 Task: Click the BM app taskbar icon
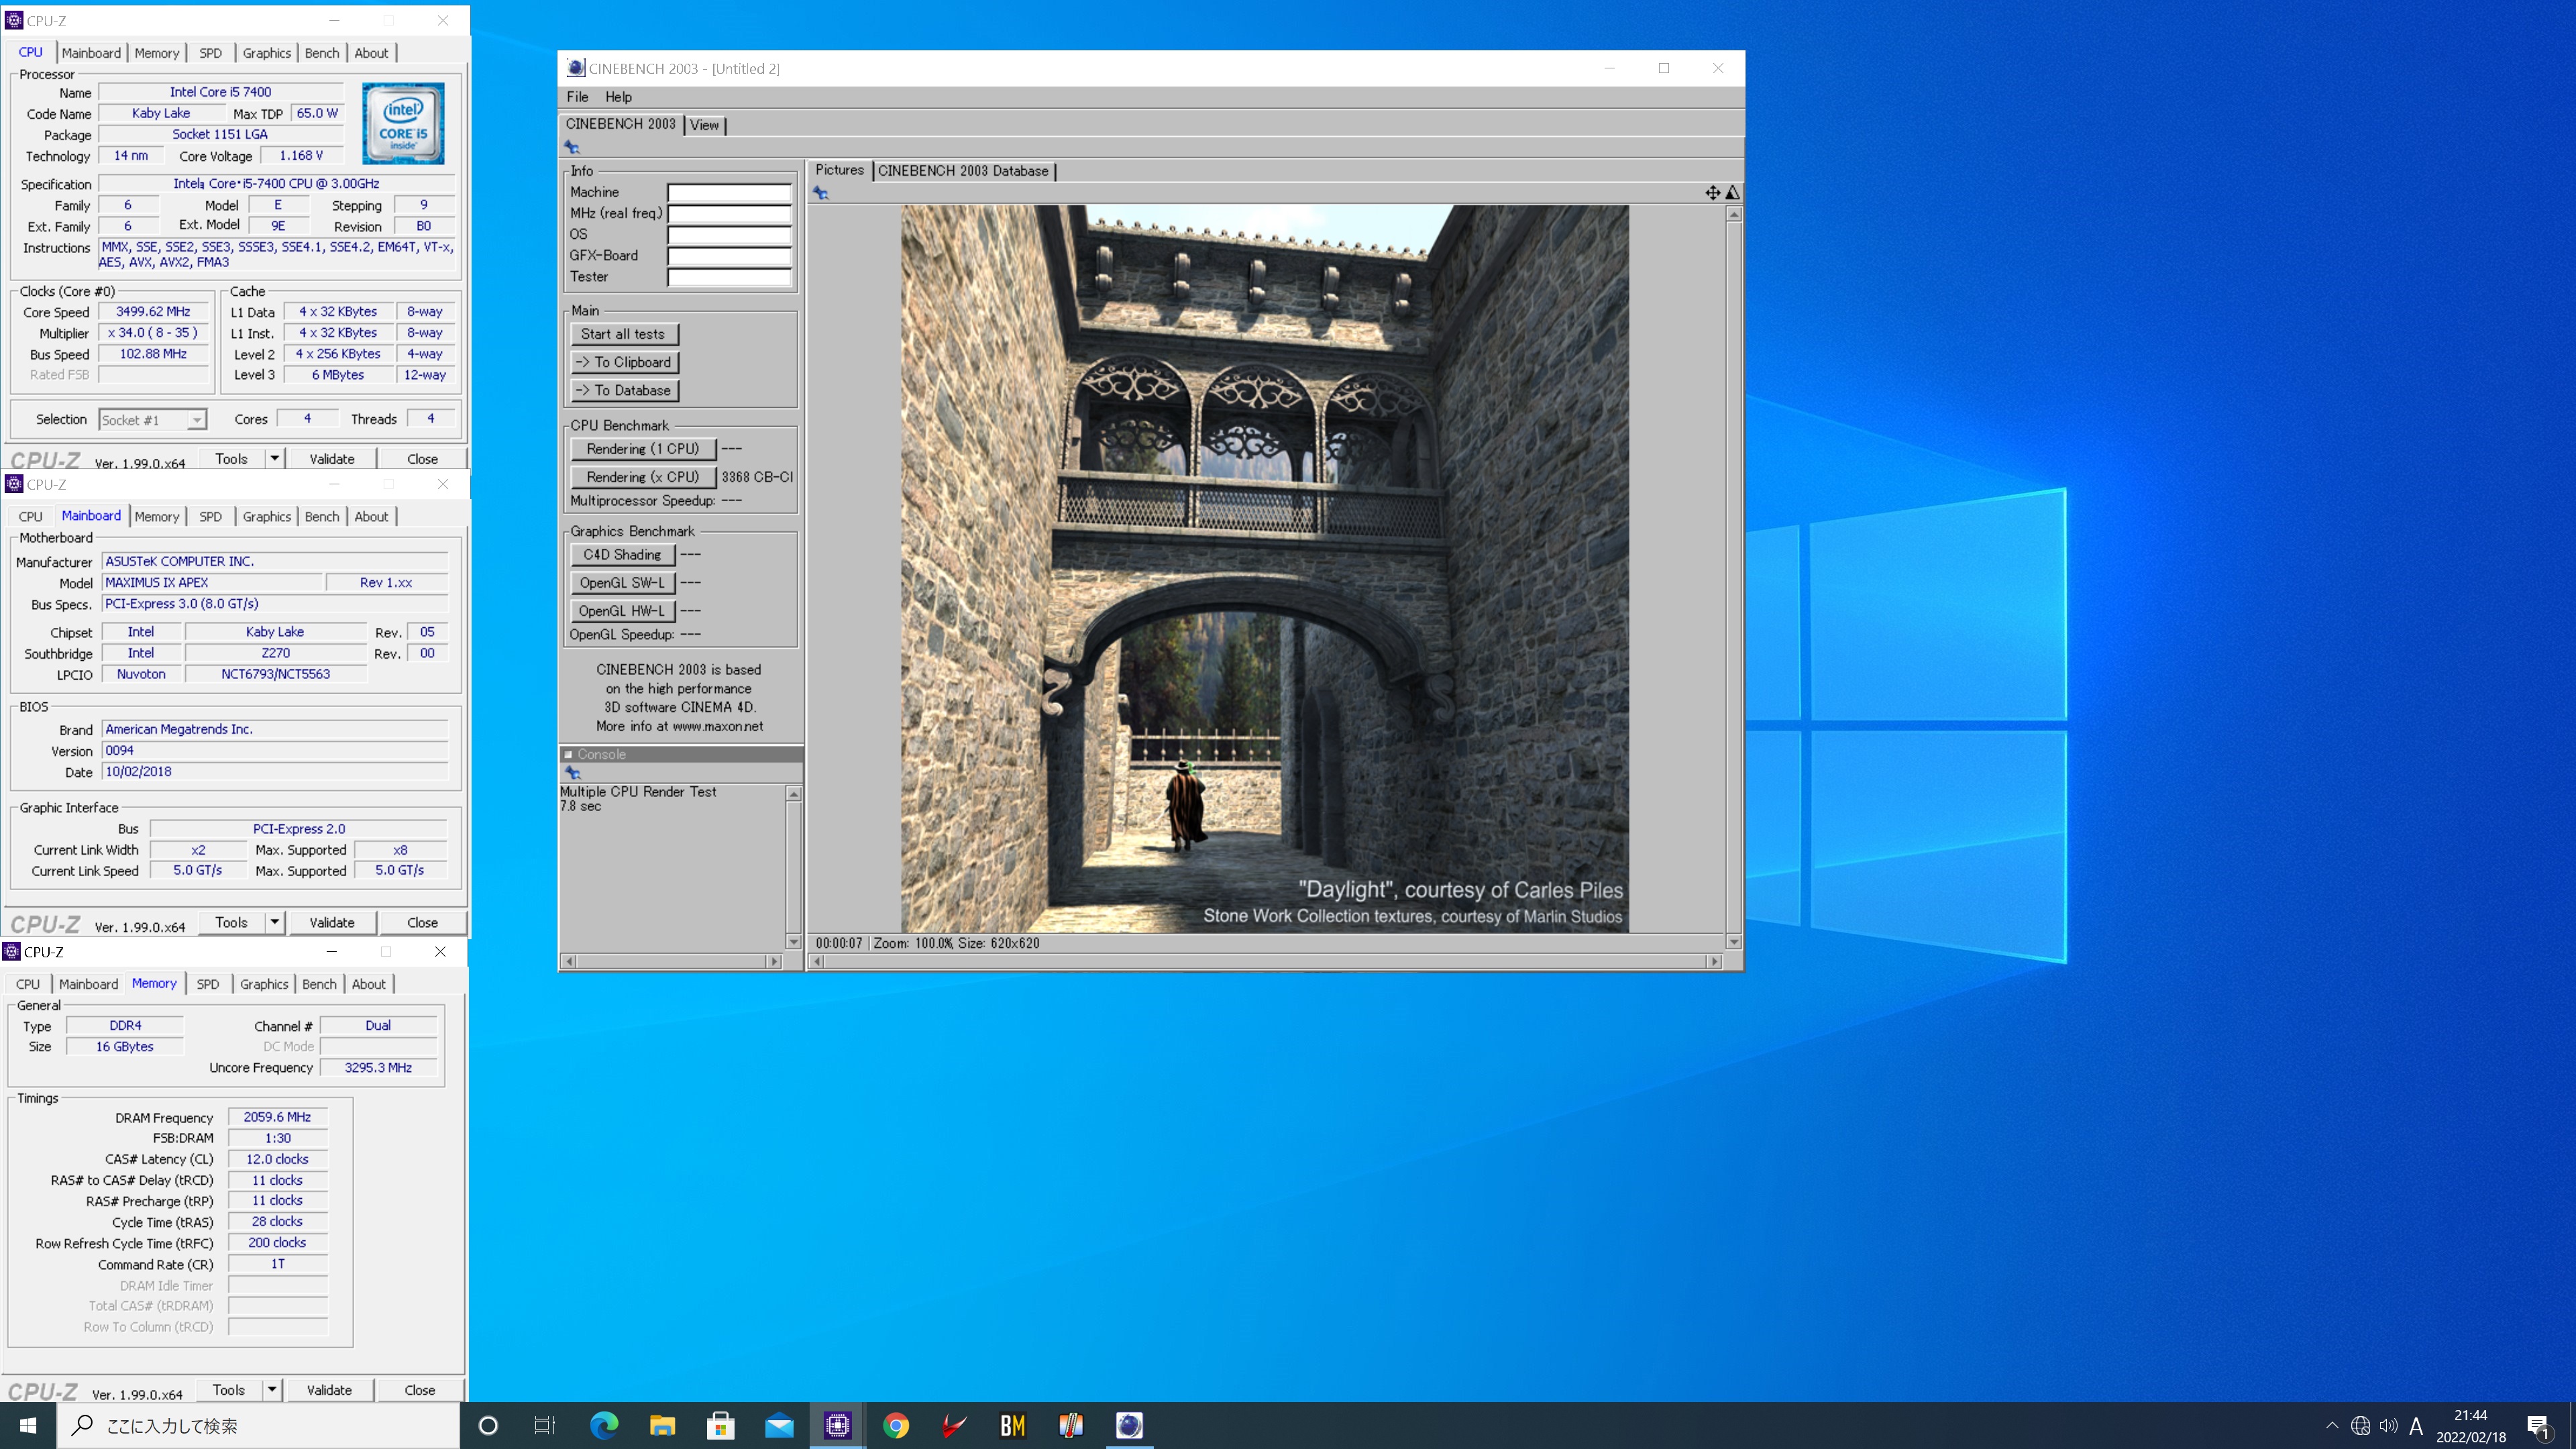coord(1012,1425)
